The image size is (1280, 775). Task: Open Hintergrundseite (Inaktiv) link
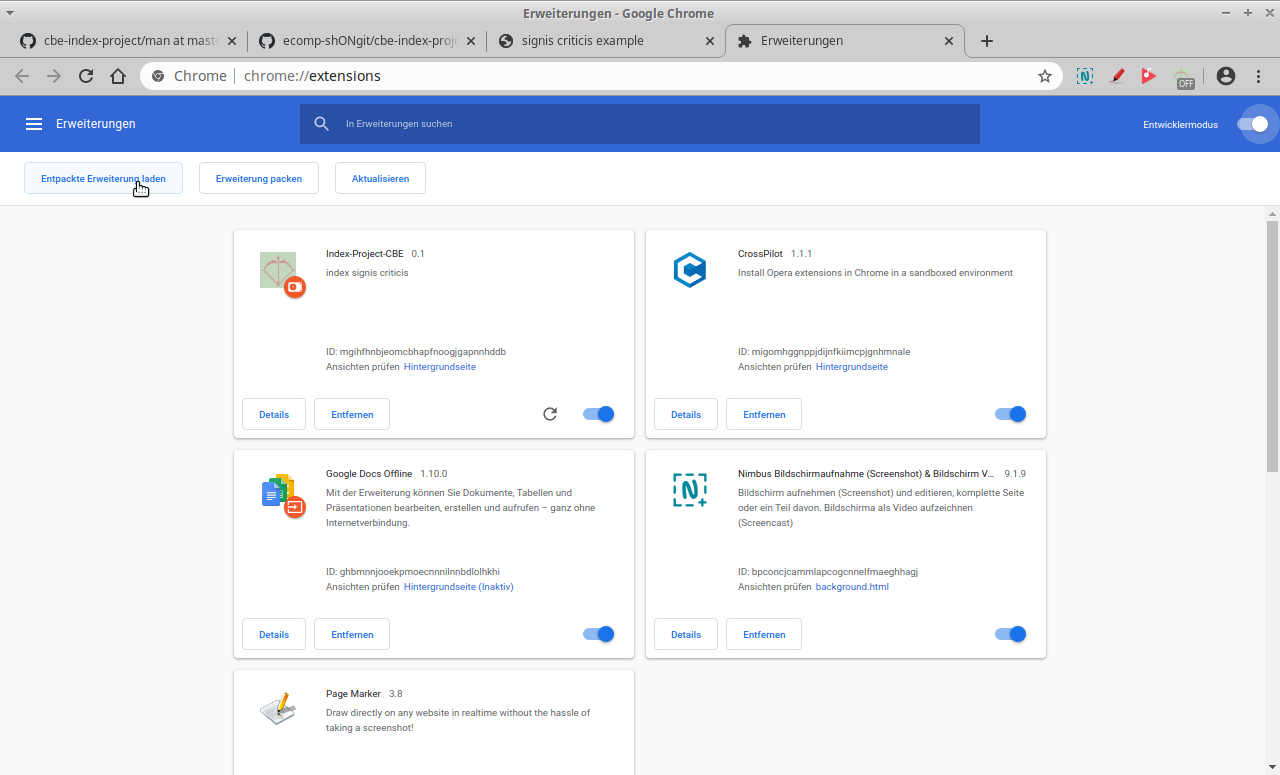coord(459,587)
